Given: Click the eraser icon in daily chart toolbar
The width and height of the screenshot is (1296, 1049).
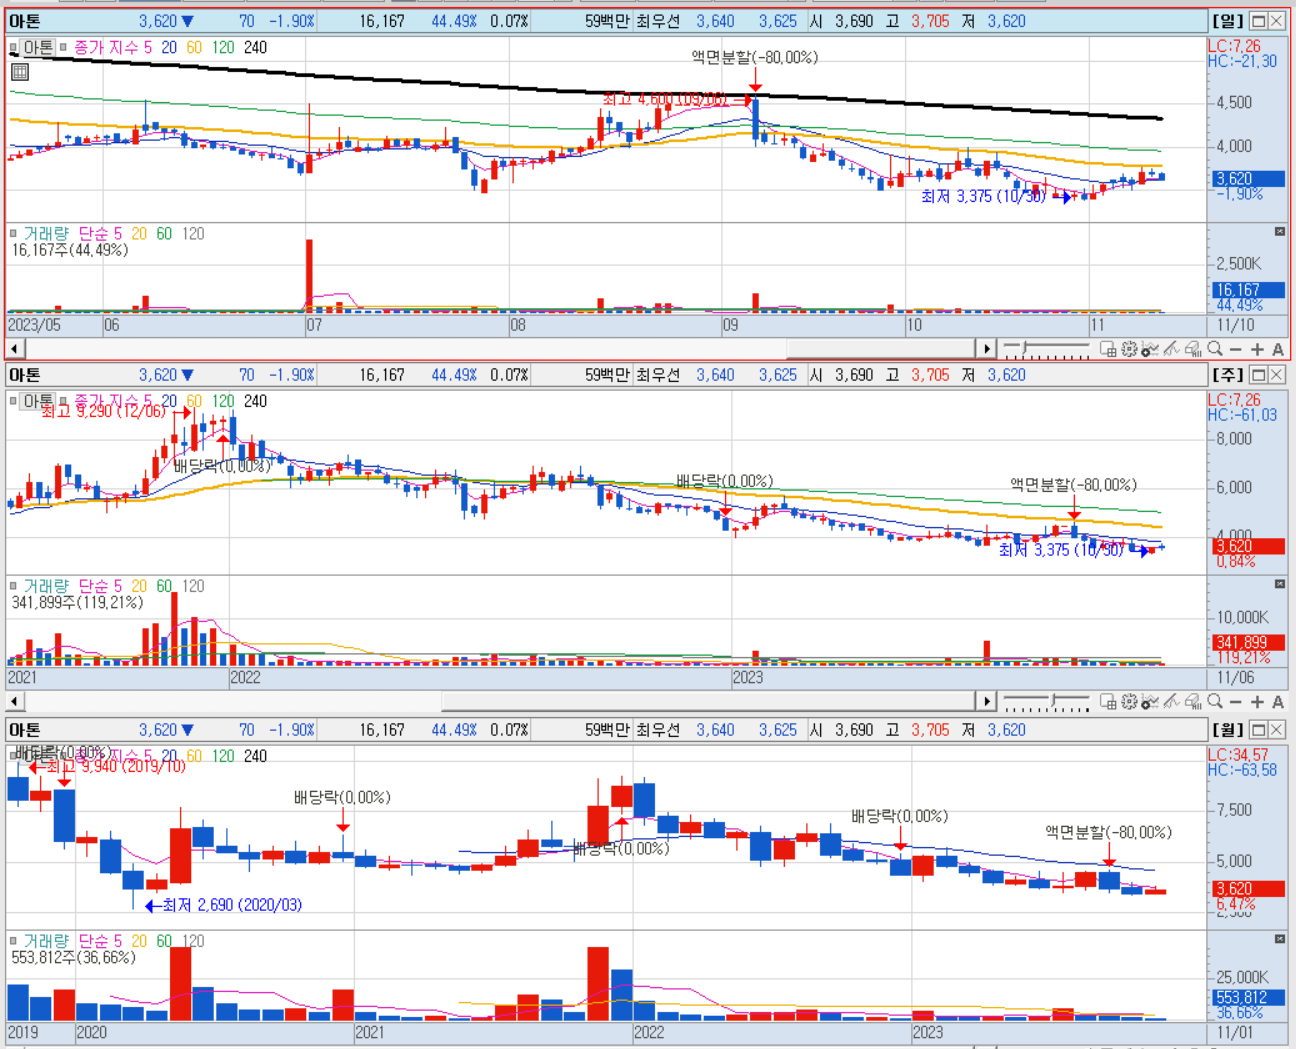Looking at the screenshot, I should (x=1193, y=349).
